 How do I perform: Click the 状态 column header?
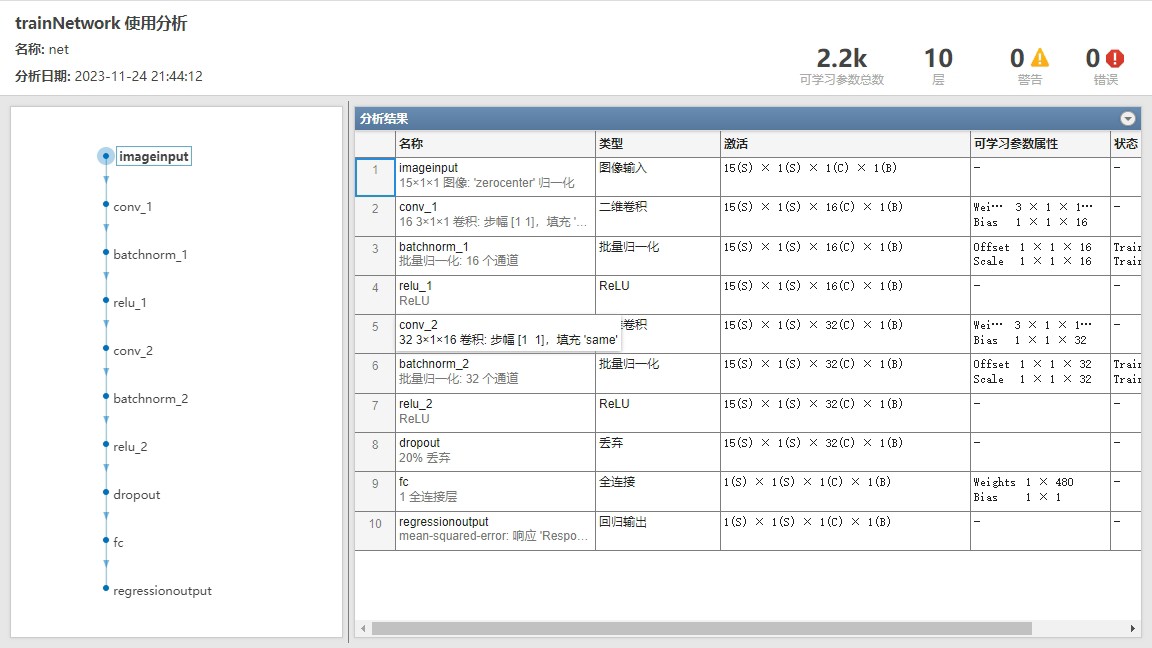[1126, 143]
